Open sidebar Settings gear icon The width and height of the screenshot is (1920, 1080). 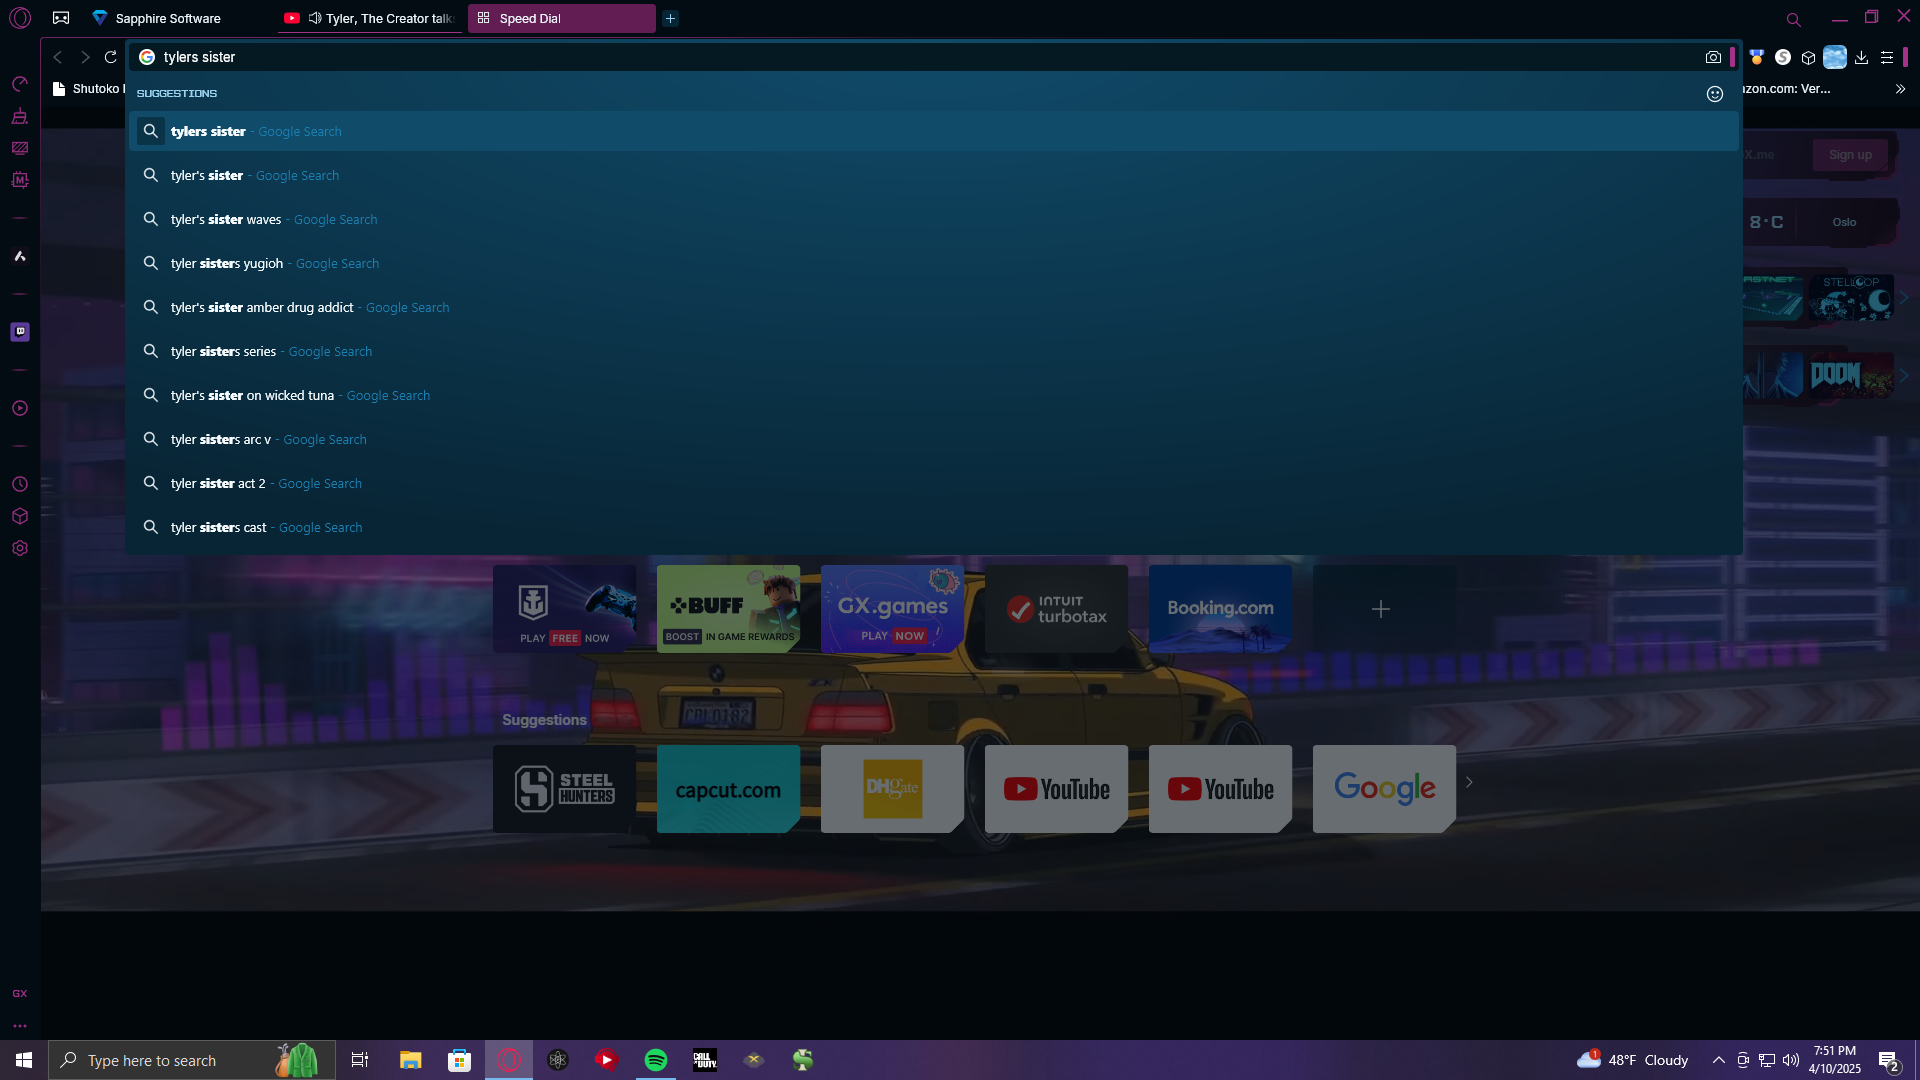[x=19, y=548]
